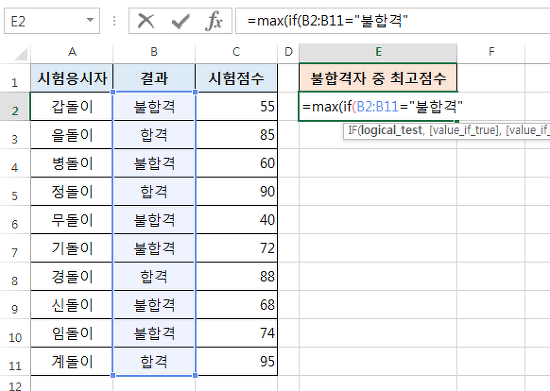Expand the Name Box dropdown arrow

(90, 20)
